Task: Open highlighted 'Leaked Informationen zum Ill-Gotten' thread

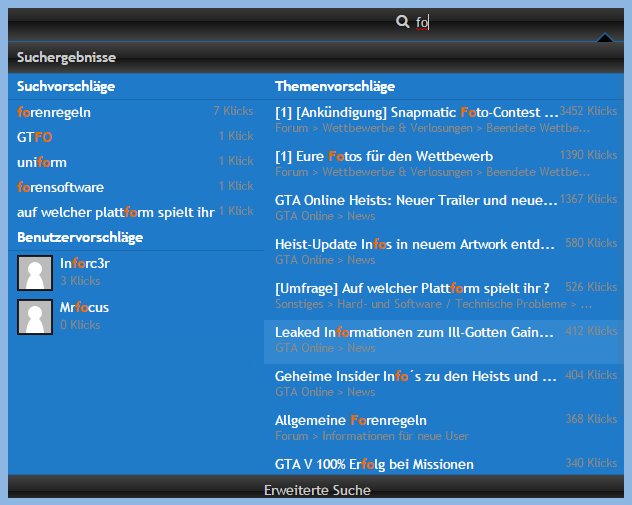Action: tap(414, 332)
